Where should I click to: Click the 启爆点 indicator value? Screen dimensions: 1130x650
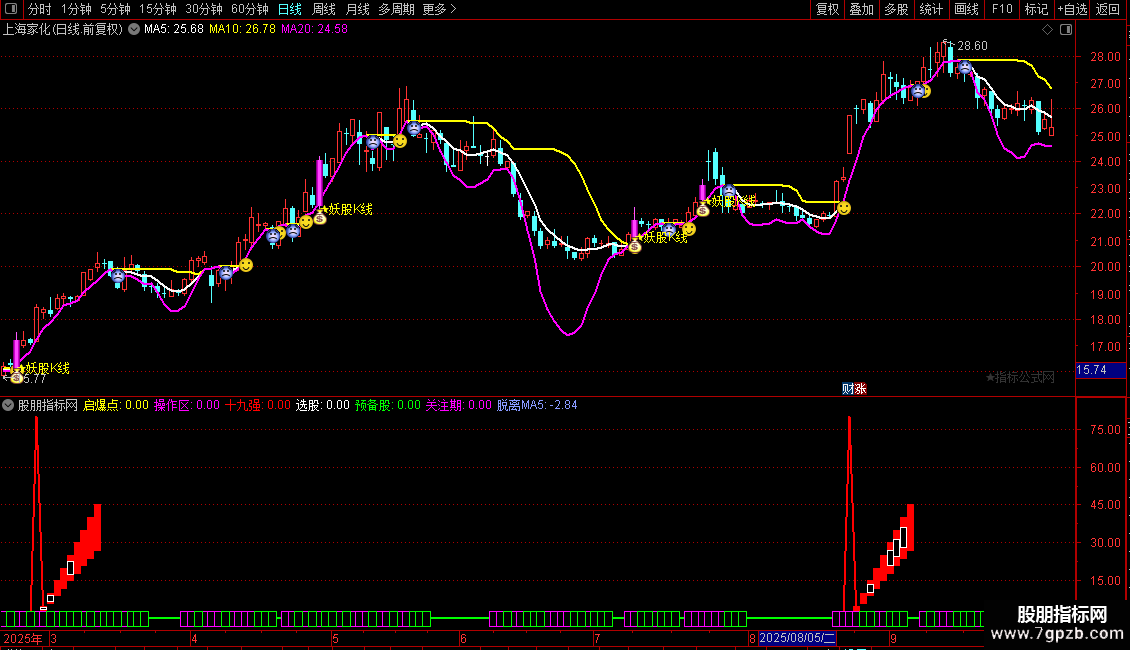click(116, 405)
